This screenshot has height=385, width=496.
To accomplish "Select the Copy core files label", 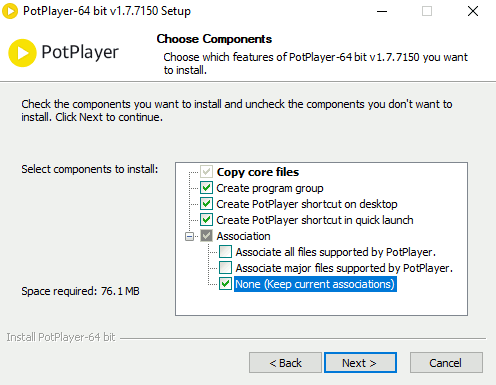I will 258,172.
